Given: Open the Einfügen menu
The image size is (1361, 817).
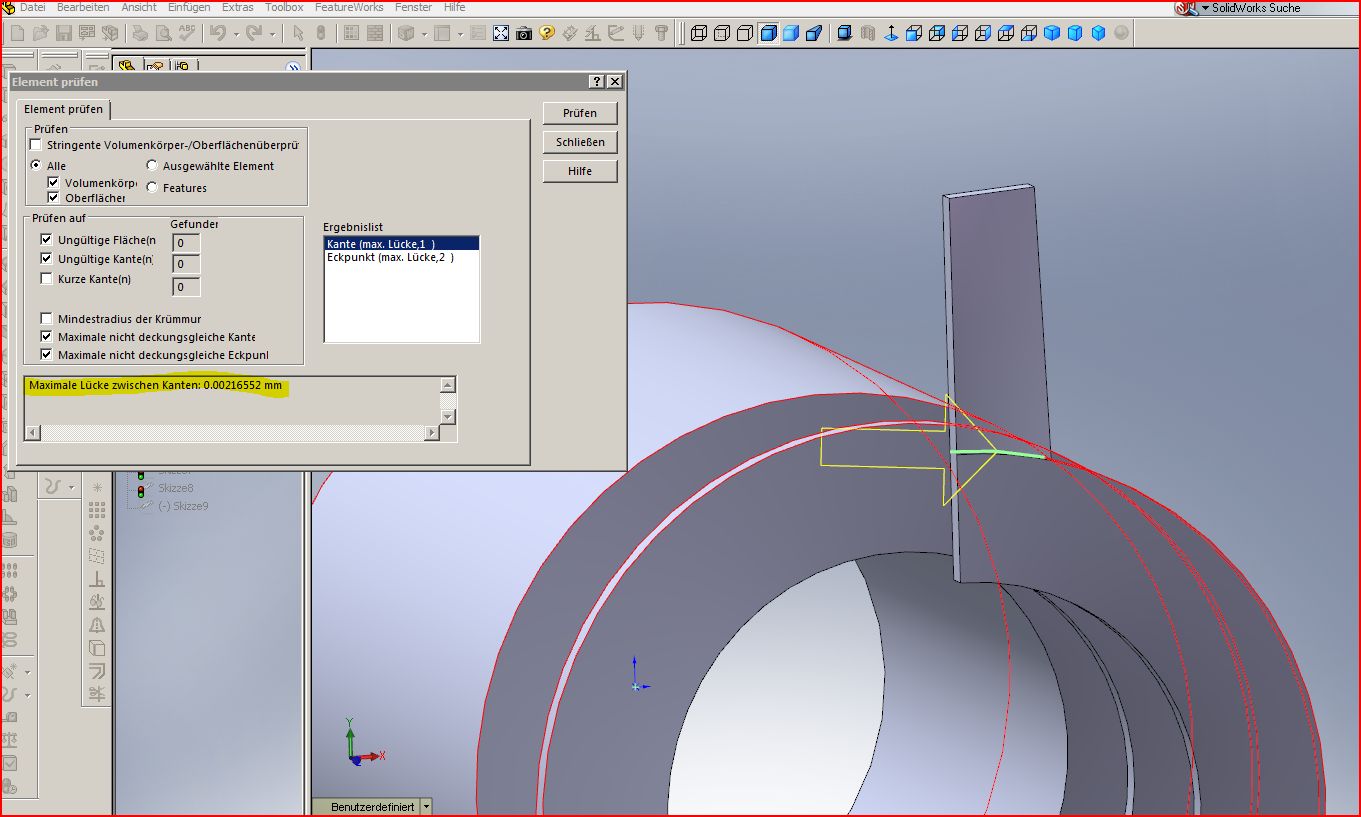Looking at the screenshot, I should [188, 7].
